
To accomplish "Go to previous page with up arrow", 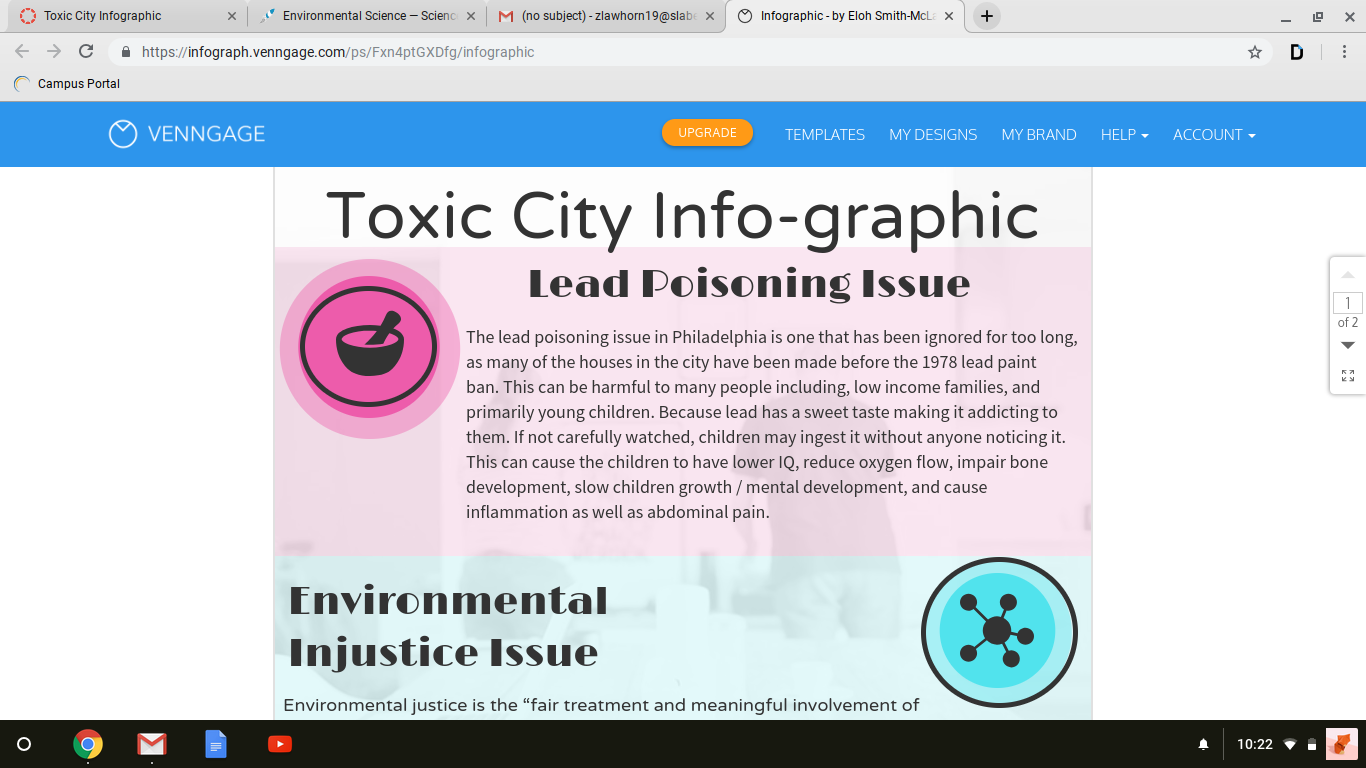I will click(1347, 275).
